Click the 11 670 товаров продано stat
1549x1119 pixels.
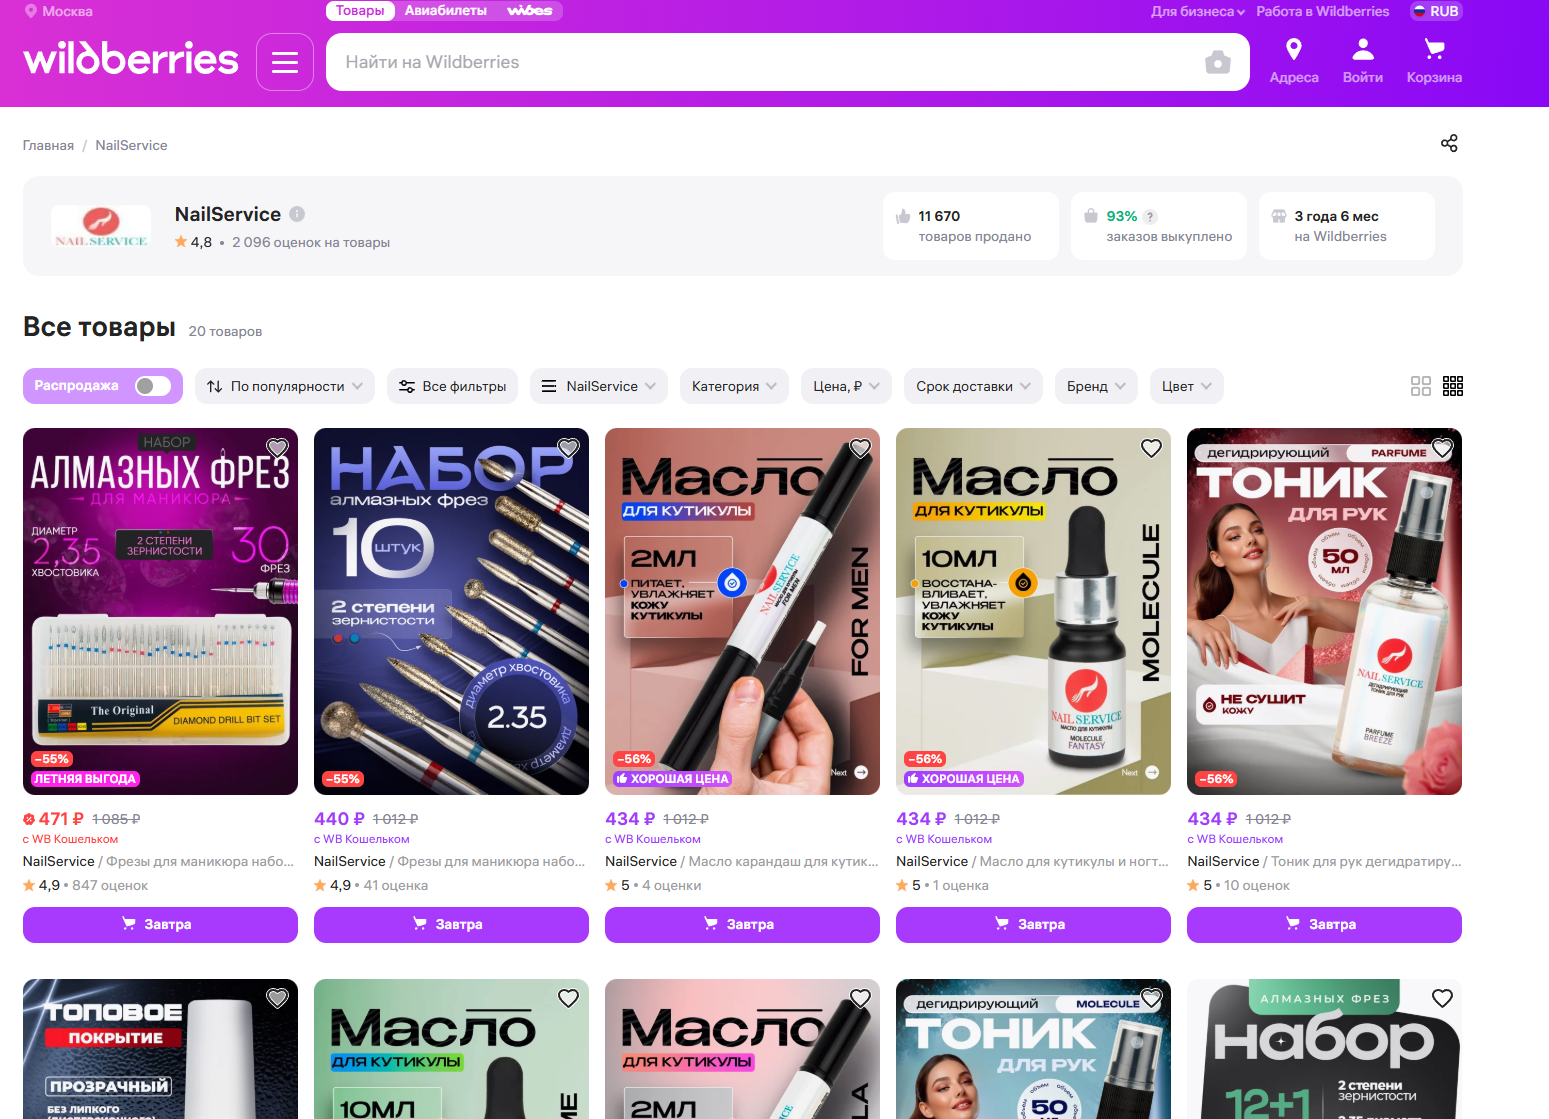[x=970, y=226]
